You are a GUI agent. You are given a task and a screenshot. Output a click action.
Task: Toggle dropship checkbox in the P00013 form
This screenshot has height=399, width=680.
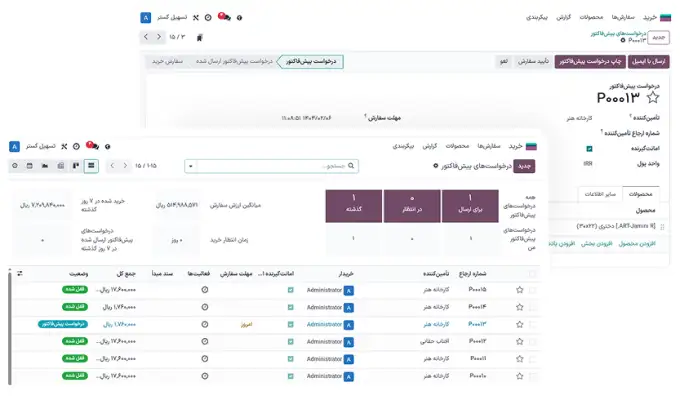point(589,149)
